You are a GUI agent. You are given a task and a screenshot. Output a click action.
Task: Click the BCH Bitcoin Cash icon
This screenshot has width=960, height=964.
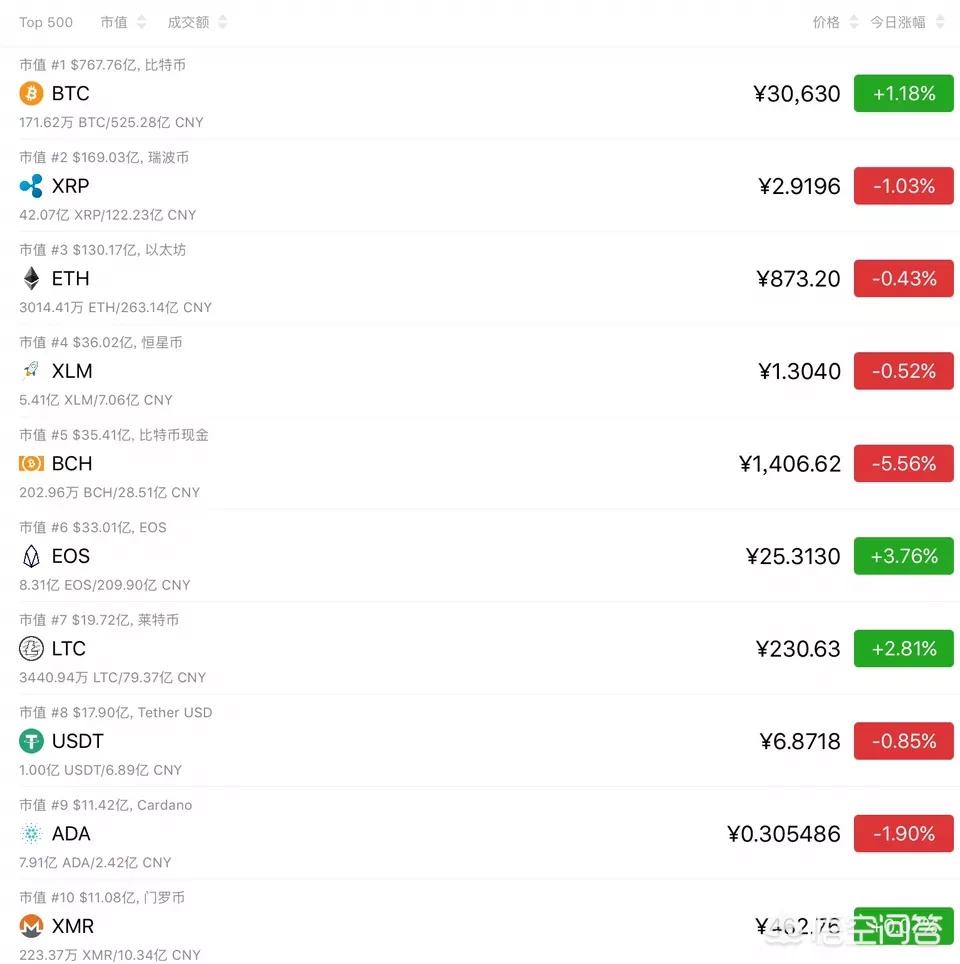pos(31,464)
